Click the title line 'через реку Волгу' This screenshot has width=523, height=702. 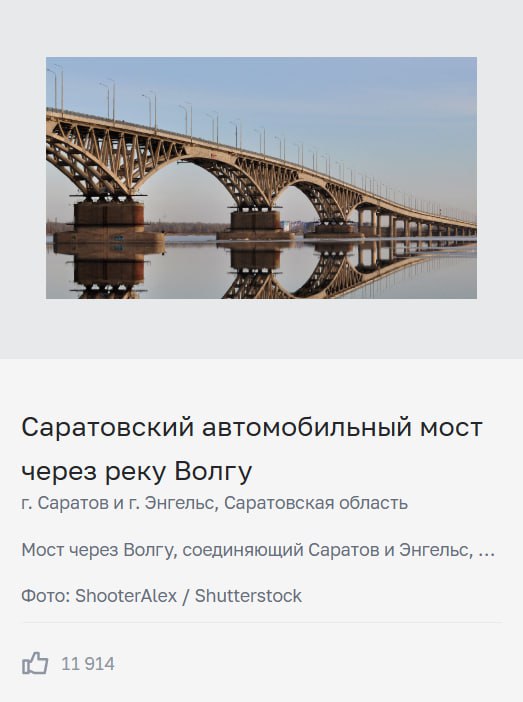[137, 471]
